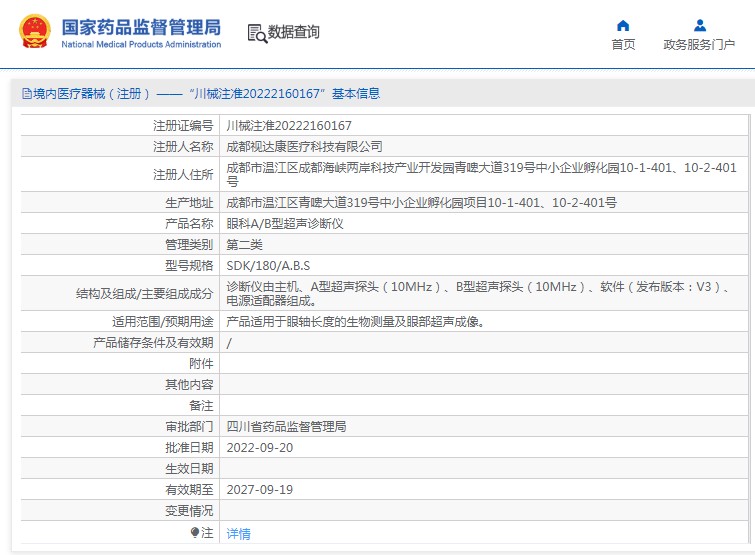Image resolution: width=755 pixels, height=555 pixels.
Task: Click the national emblem logo
Action: click(35, 32)
